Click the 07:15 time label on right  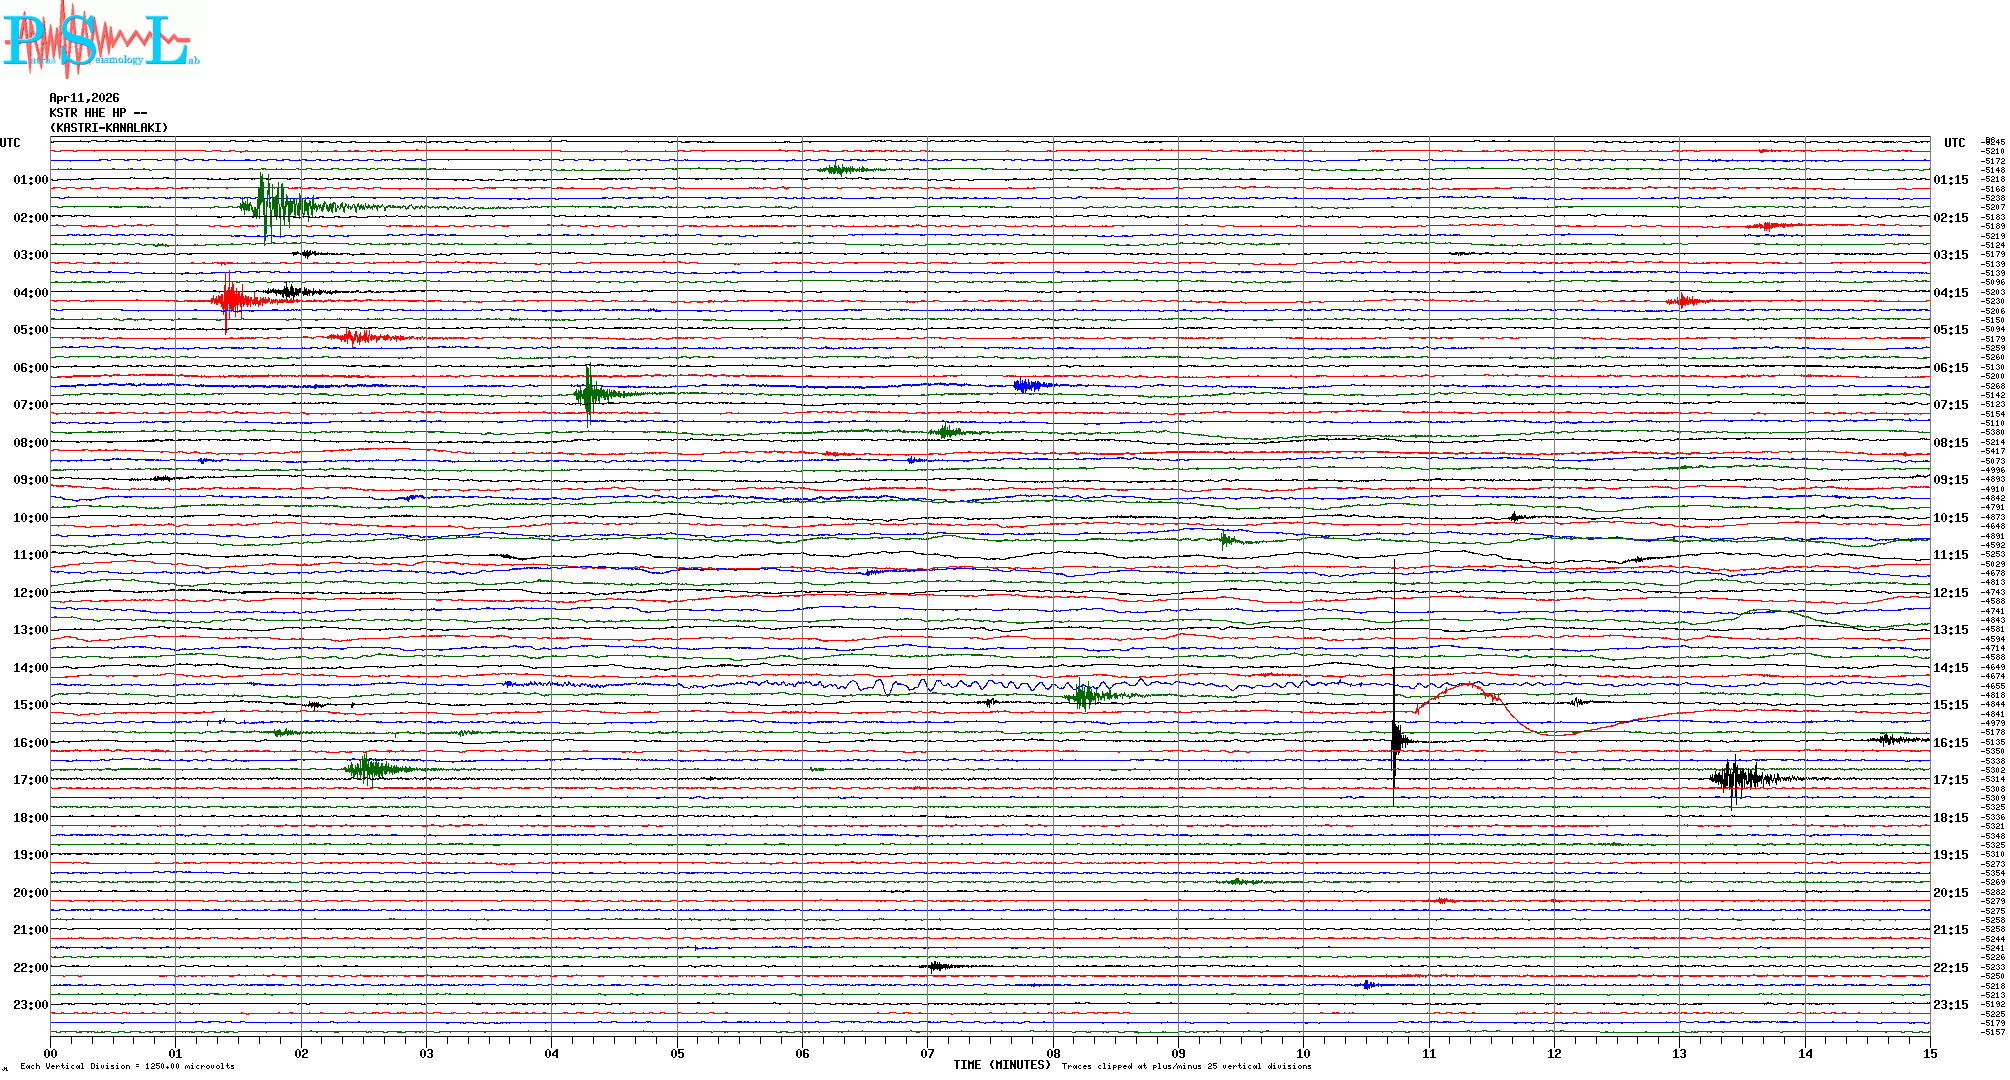tap(1950, 405)
